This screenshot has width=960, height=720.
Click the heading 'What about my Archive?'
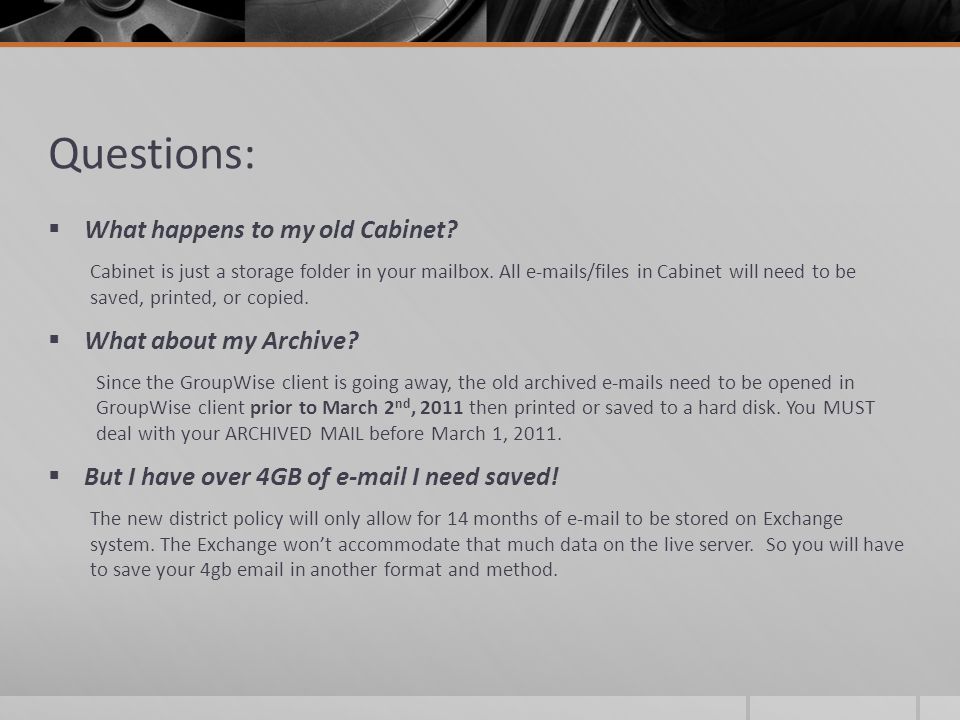[221, 341]
